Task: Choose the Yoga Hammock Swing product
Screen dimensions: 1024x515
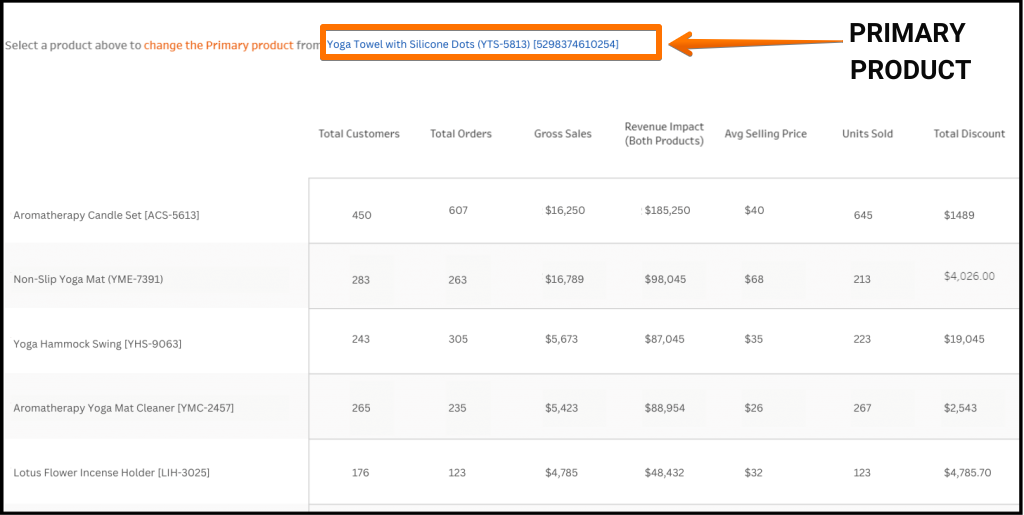Action: point(97,343)
